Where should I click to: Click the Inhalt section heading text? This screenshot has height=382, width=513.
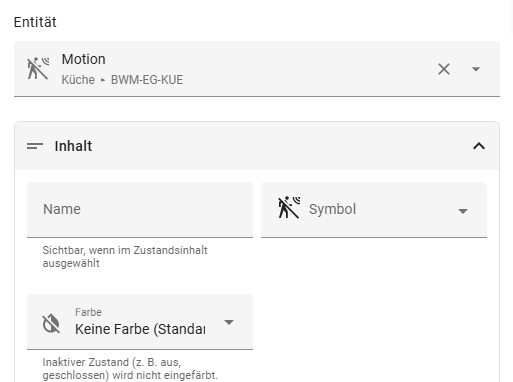pyautogui.click(x=73, y=146)
